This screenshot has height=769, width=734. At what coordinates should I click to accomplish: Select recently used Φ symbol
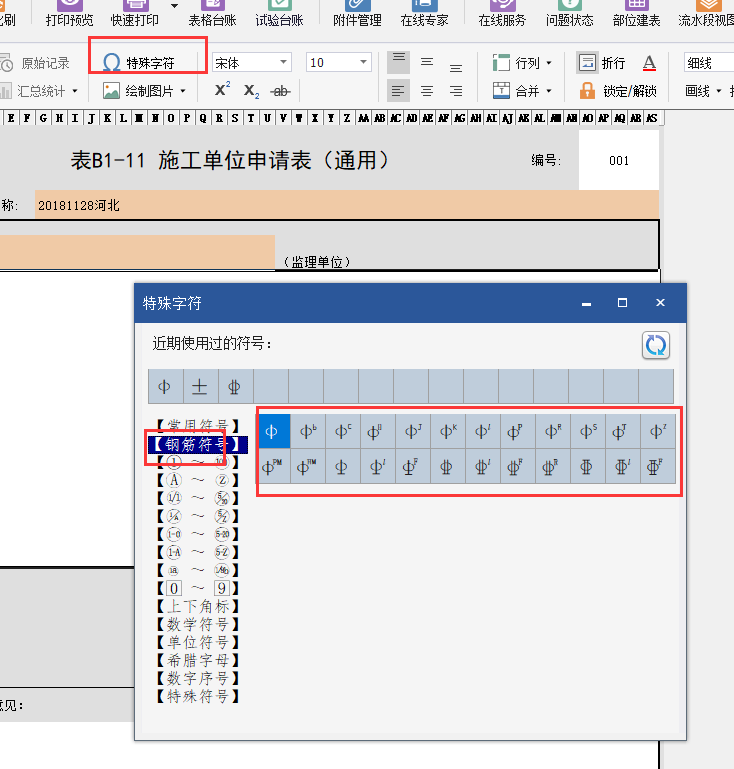(166, 386)
